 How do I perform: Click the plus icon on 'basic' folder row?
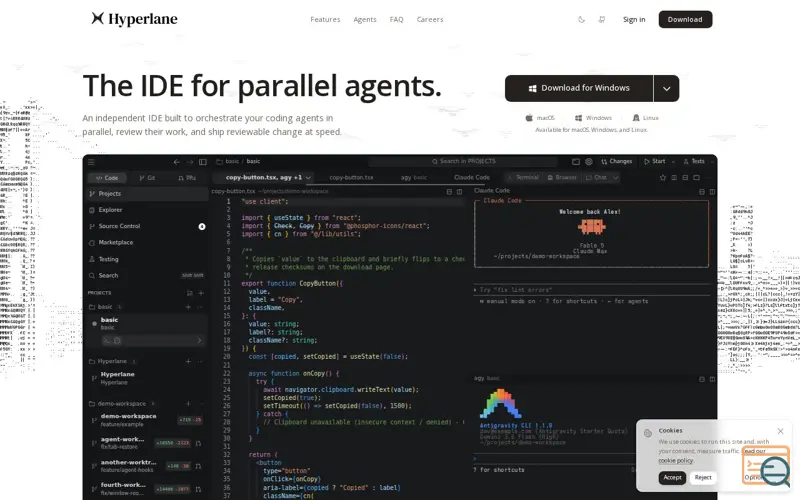188,307
